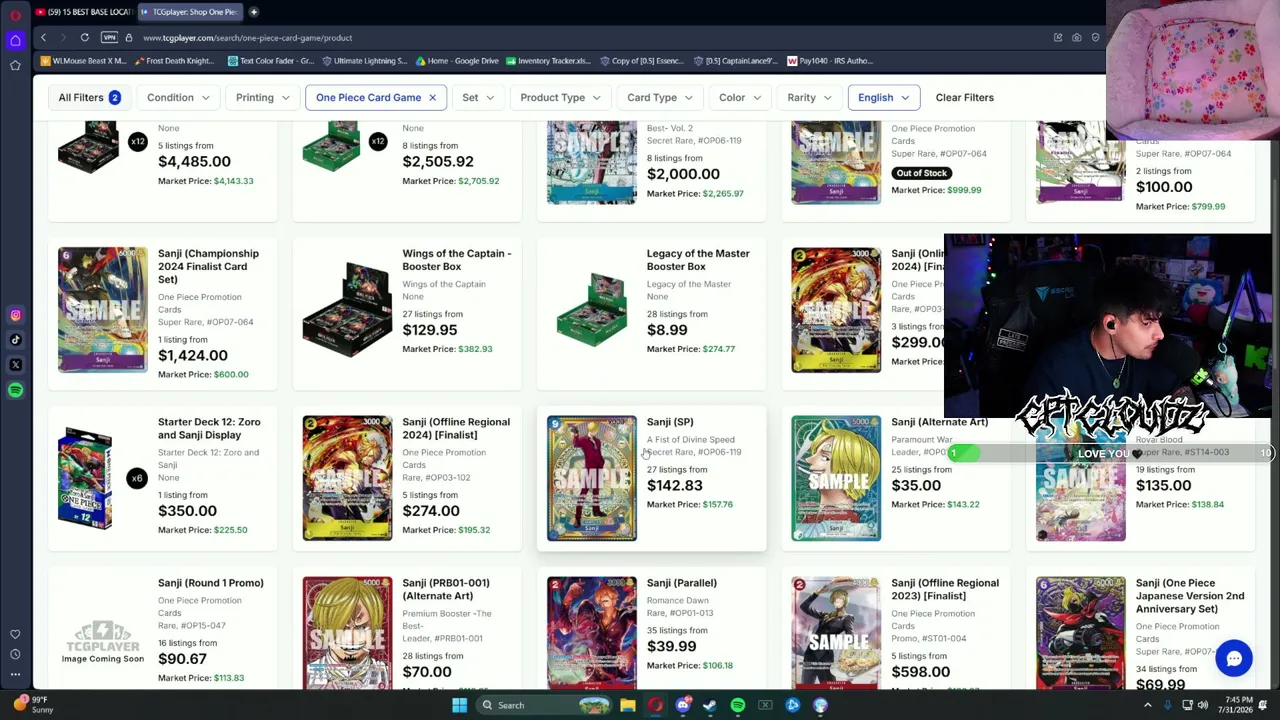Image resolution: width=1280 pixels, height=720 pixels.
Task: Open sidebar three-dot more options
Action: (x=15, y=675)
